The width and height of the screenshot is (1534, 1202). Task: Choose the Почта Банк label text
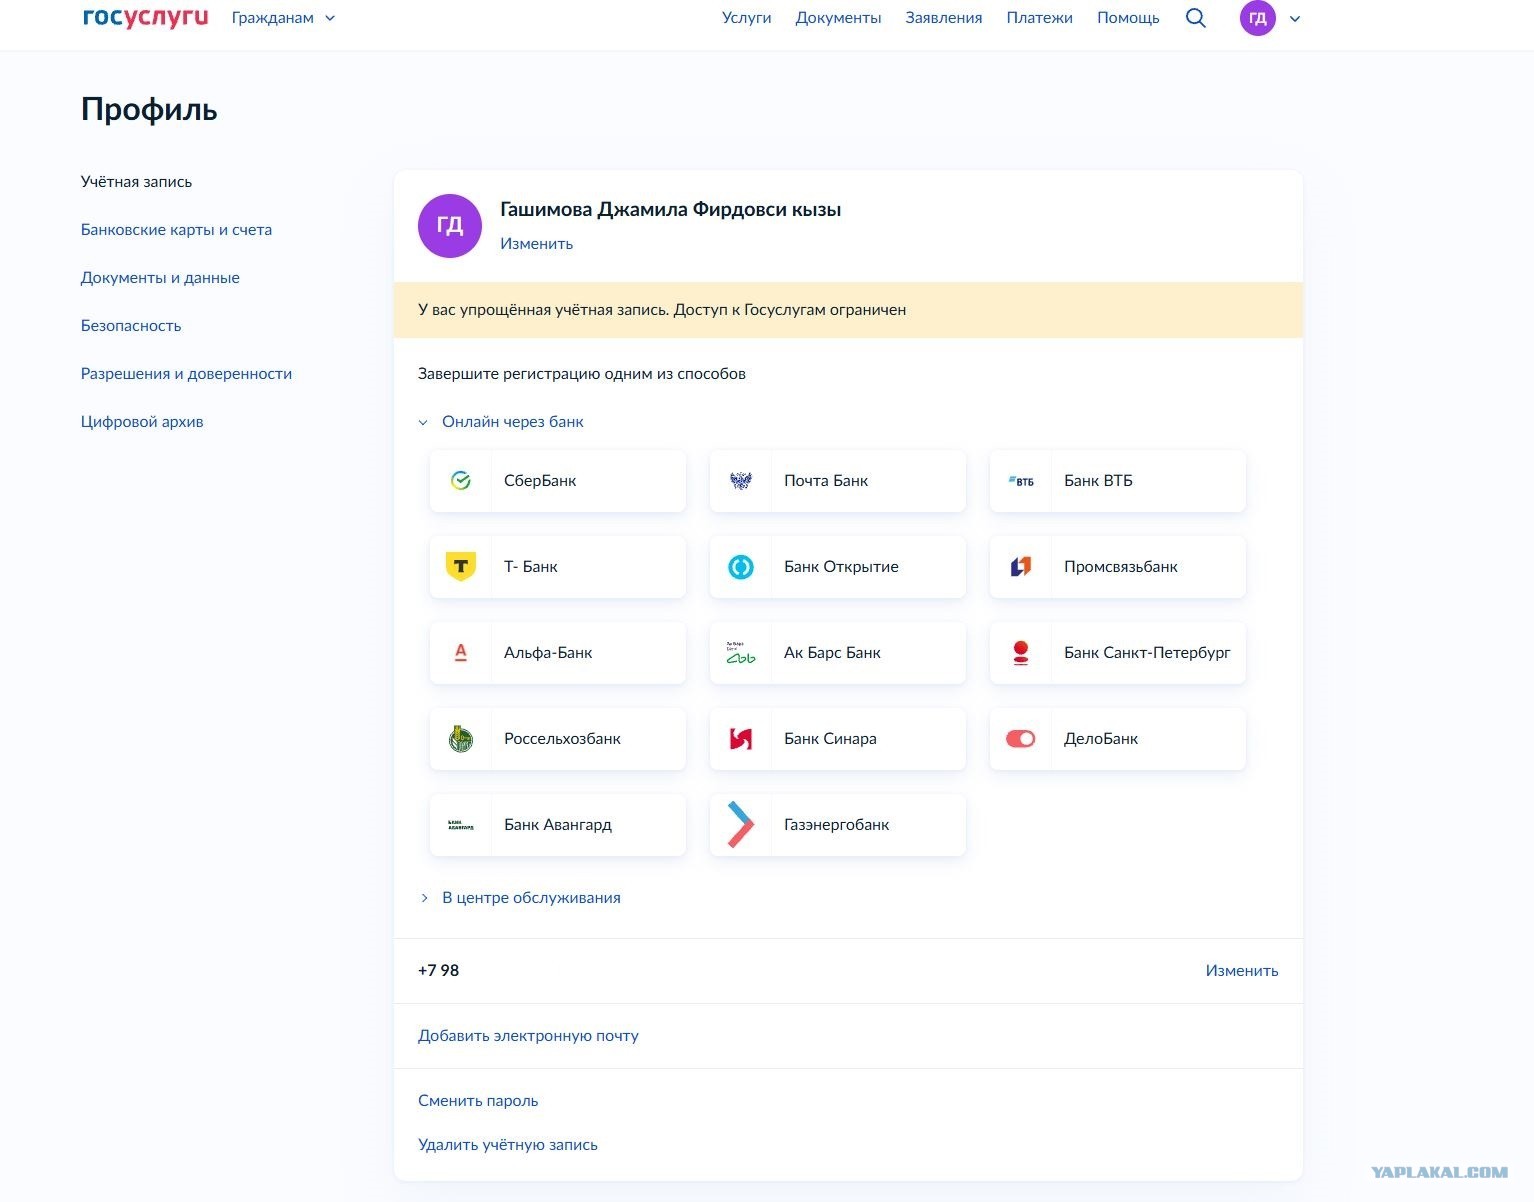point(826,481)
